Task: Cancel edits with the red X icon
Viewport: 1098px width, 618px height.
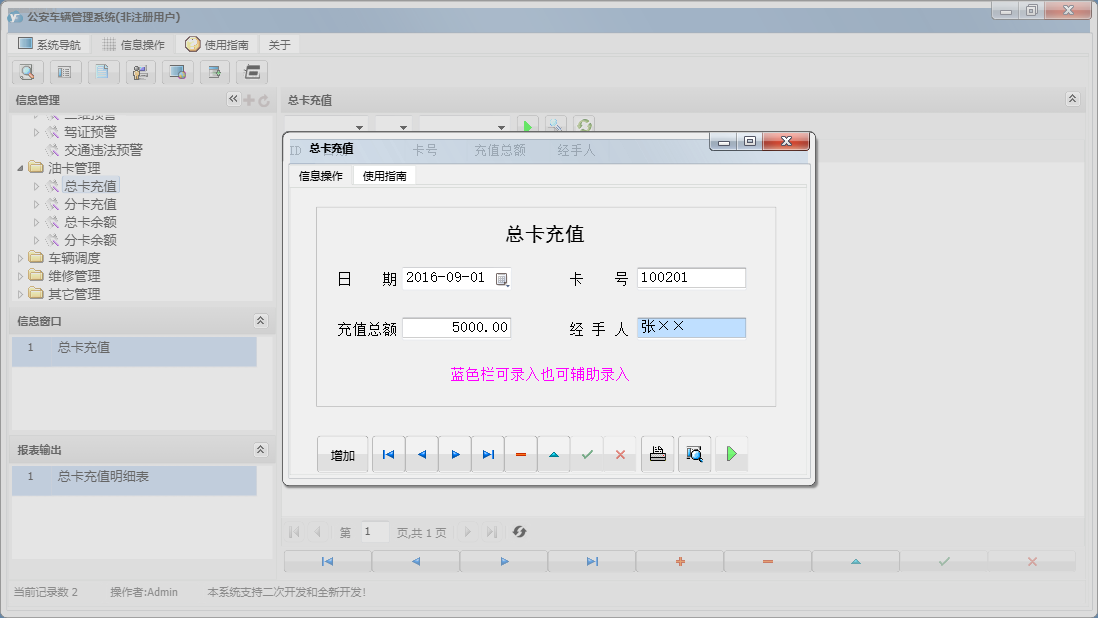Action: pyautogui.click(x=620, y=453)
